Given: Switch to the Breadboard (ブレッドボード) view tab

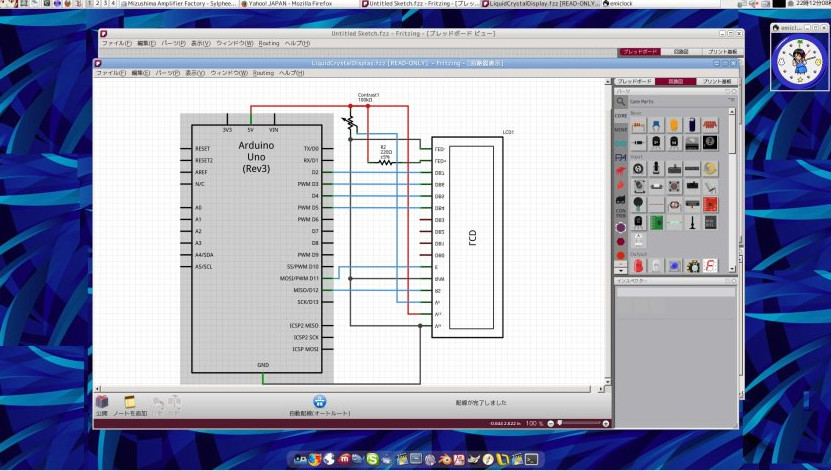Looking at the screenshot, I should click(x=634, y=81).
